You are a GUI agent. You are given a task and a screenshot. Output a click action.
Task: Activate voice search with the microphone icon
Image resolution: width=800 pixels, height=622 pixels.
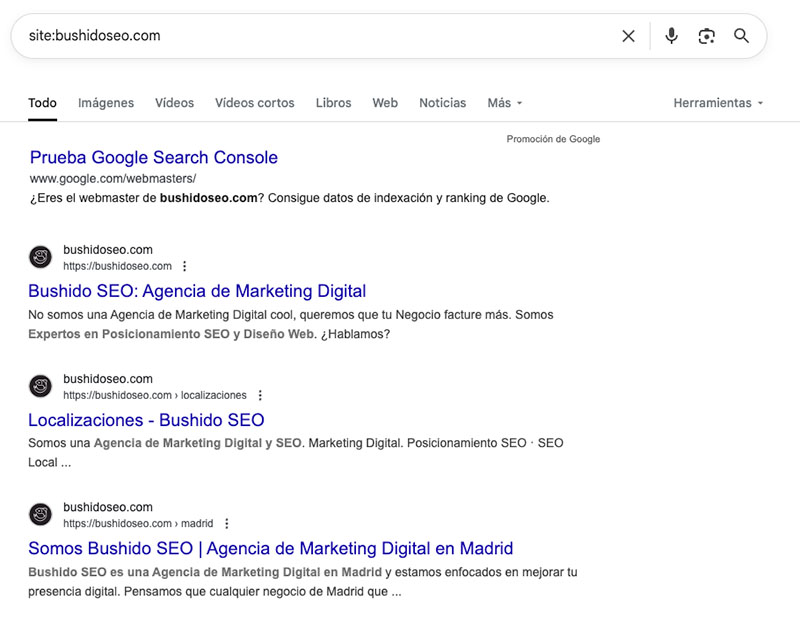(670, 36)
